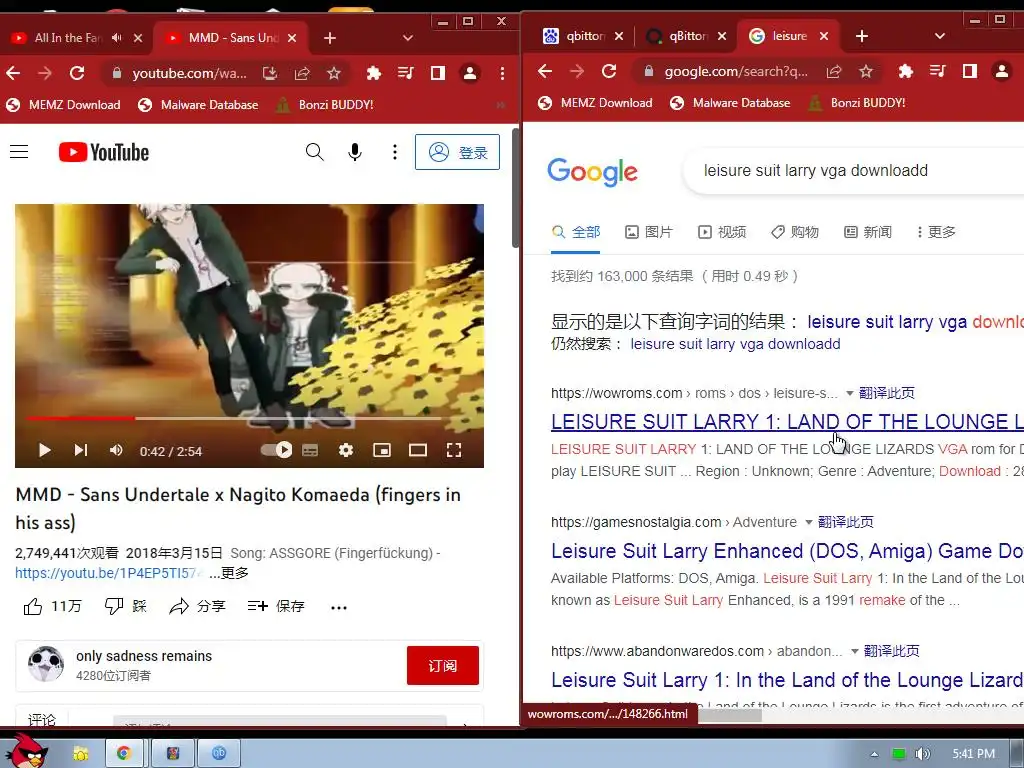Viewport: 1024px width, 768px height.
Task: Open Chrome from the taskbar
Action: 123,754
